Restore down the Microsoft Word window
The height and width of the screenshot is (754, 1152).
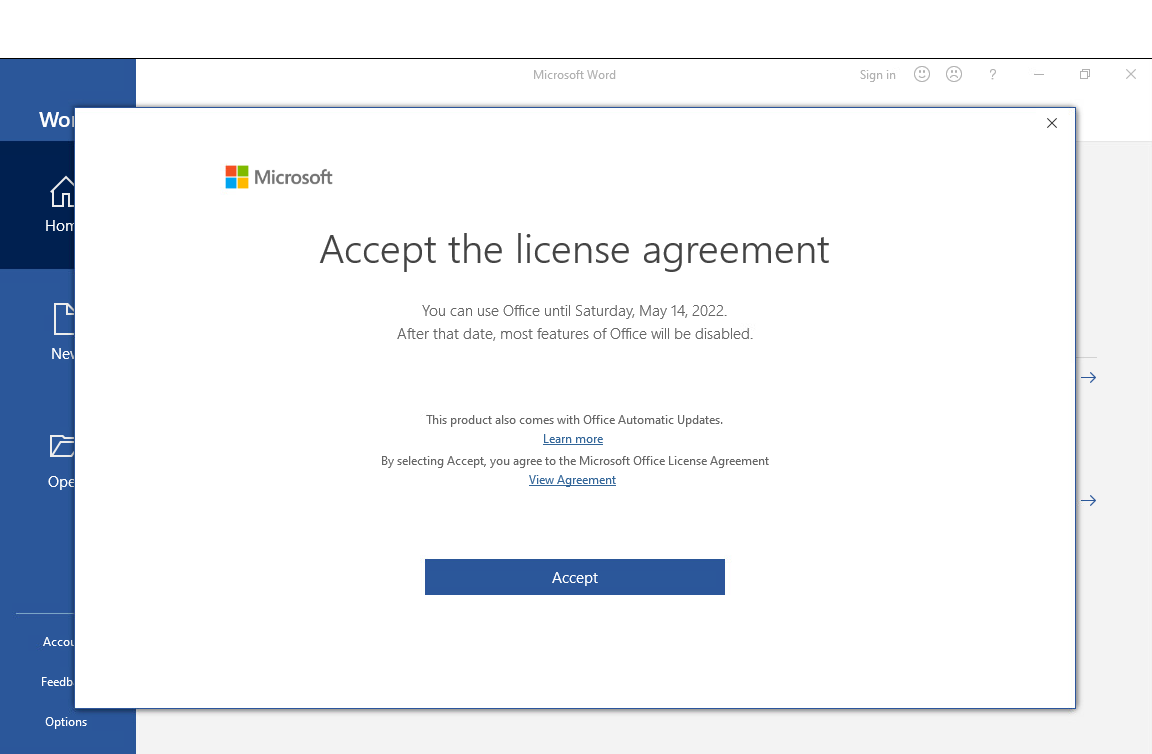point(1085,75)
